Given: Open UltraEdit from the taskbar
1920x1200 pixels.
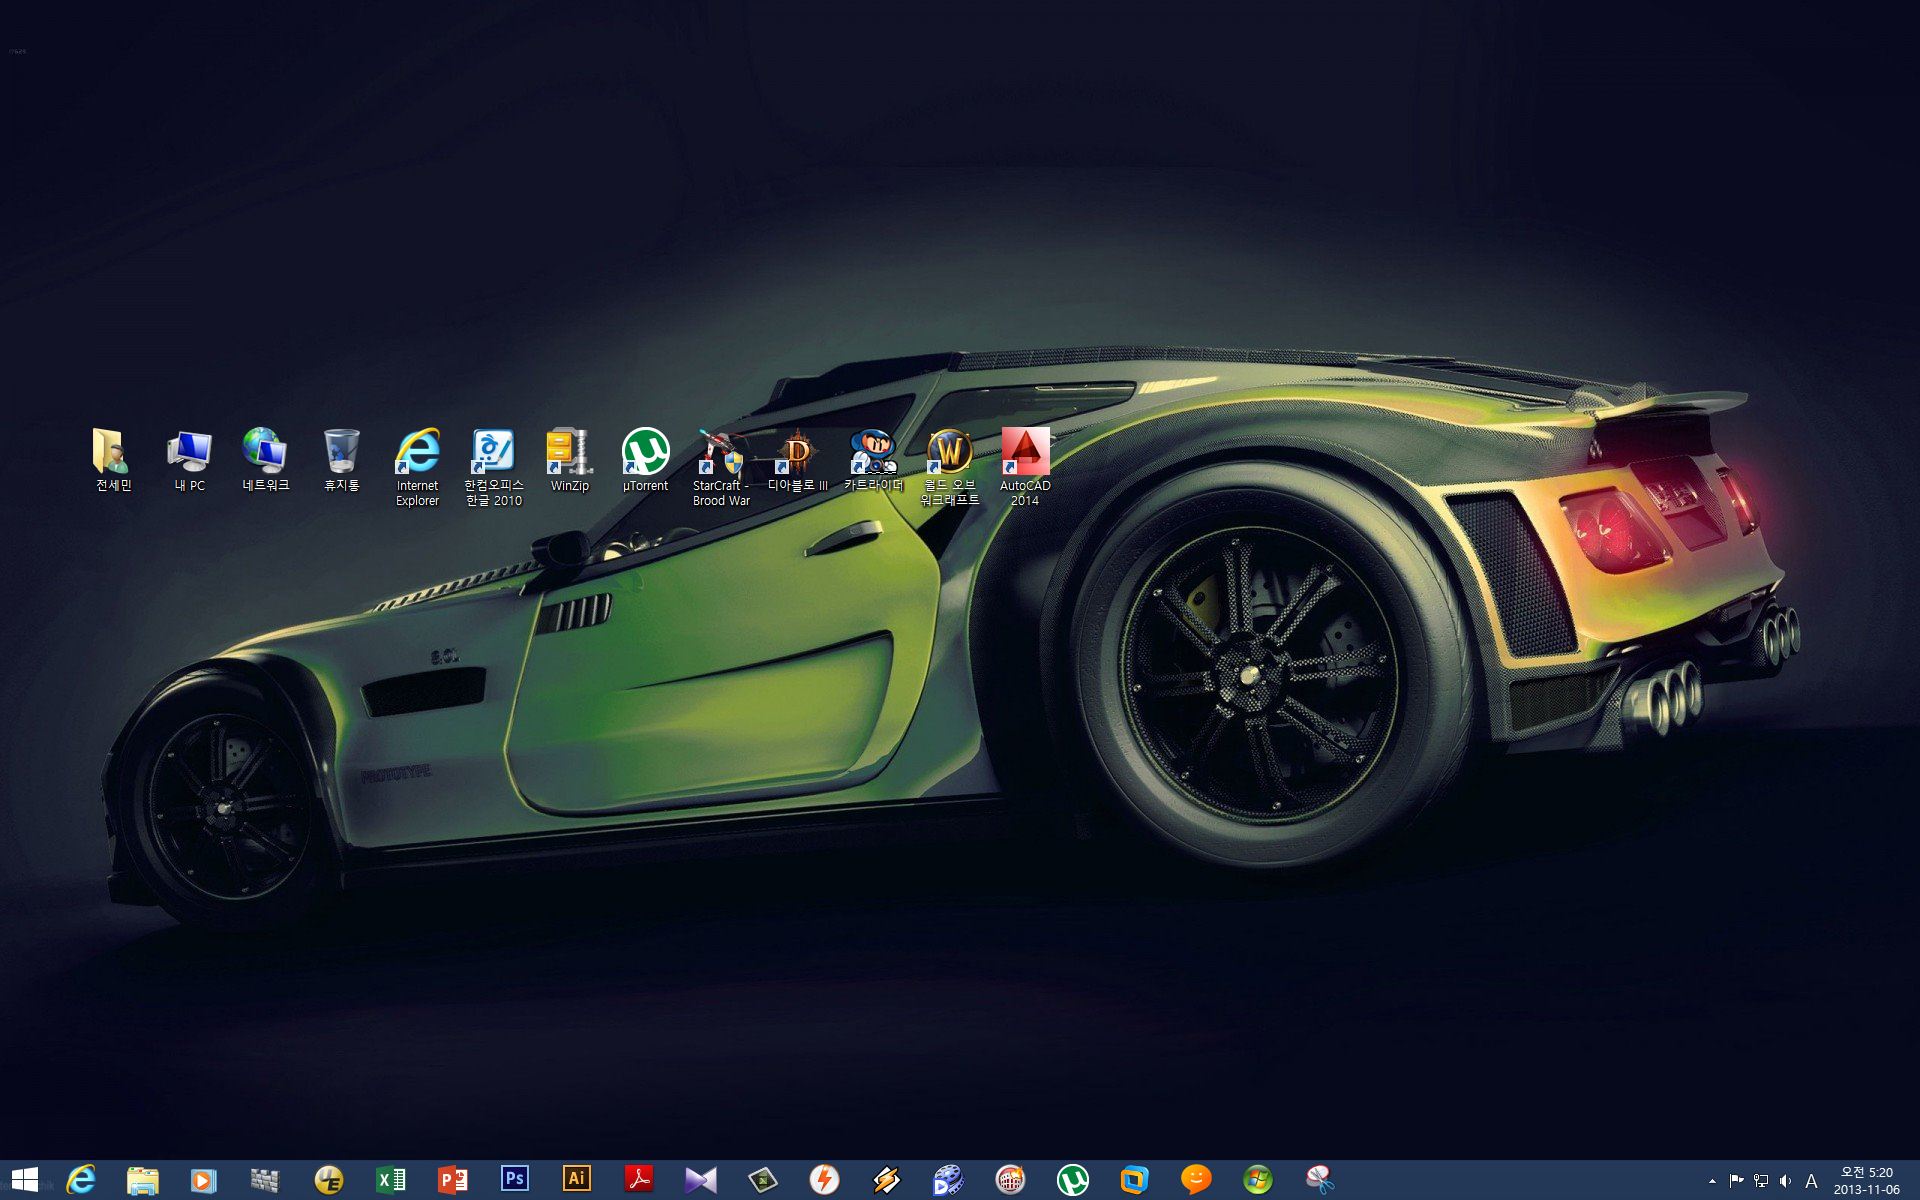Looking at the screenshot, I should pyautogui.click(x=328, y=1180).
